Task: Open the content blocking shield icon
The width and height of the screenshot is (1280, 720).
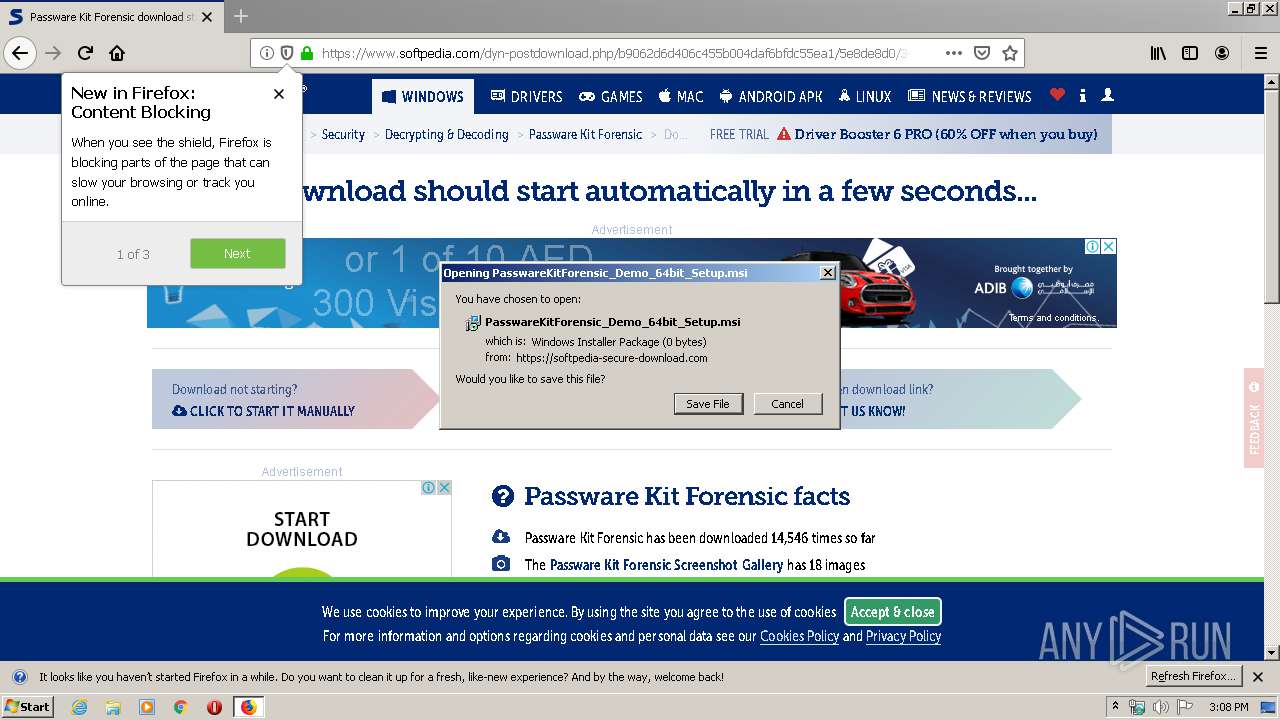Action: coord(287,53)
